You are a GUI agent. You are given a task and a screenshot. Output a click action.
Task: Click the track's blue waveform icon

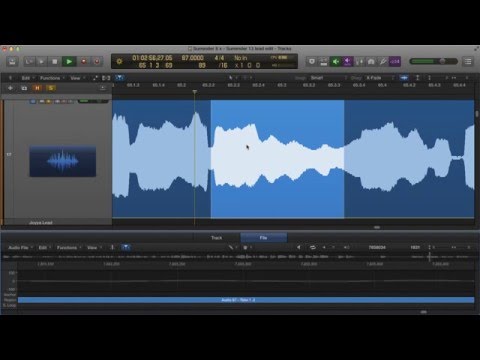[x=63, y=161]
